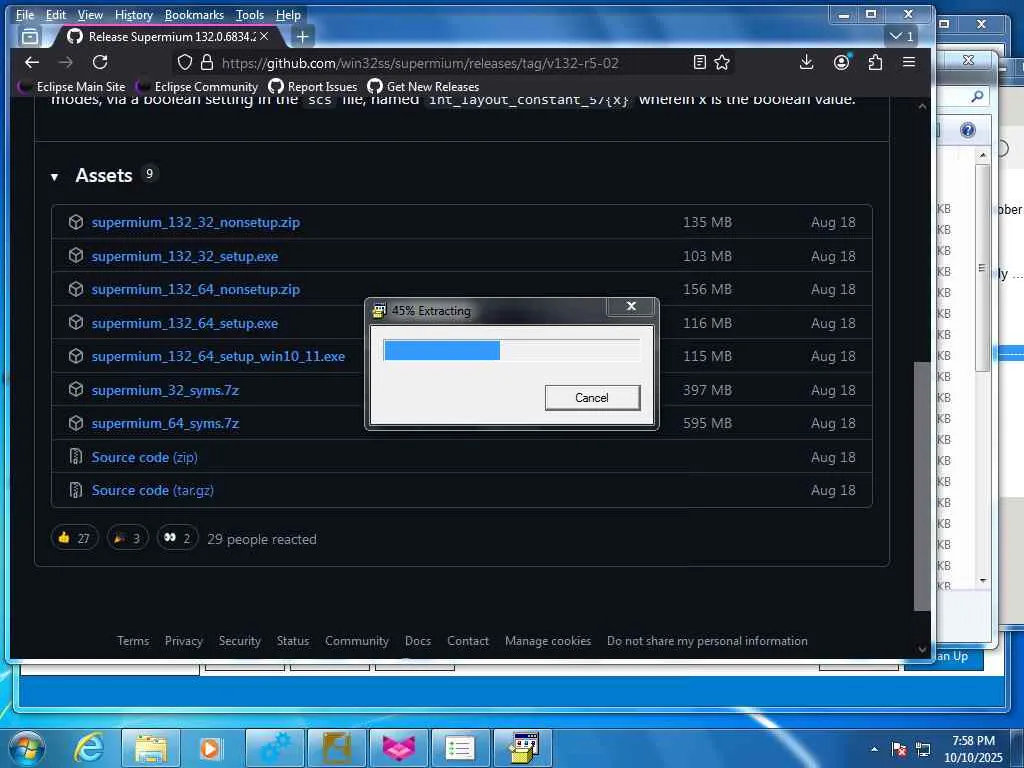Open the extensions puzzle icon
Image resolution: width=1024 pixels, height=768 pixels.
tap(875, 63)
